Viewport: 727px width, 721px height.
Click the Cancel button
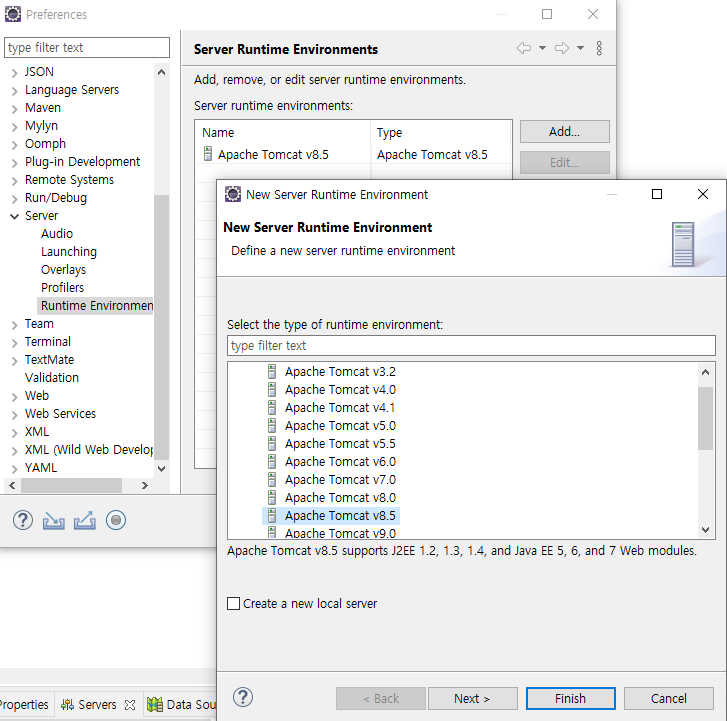669,698
